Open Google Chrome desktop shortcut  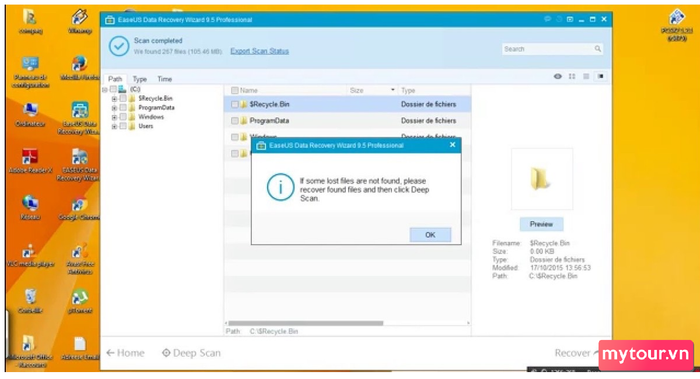pos(79,209)
